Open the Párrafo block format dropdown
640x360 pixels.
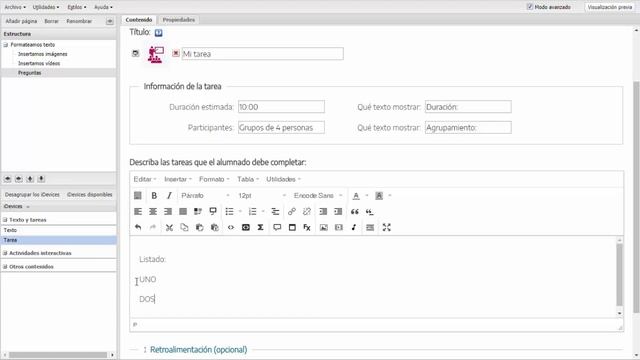coord(205,196)
